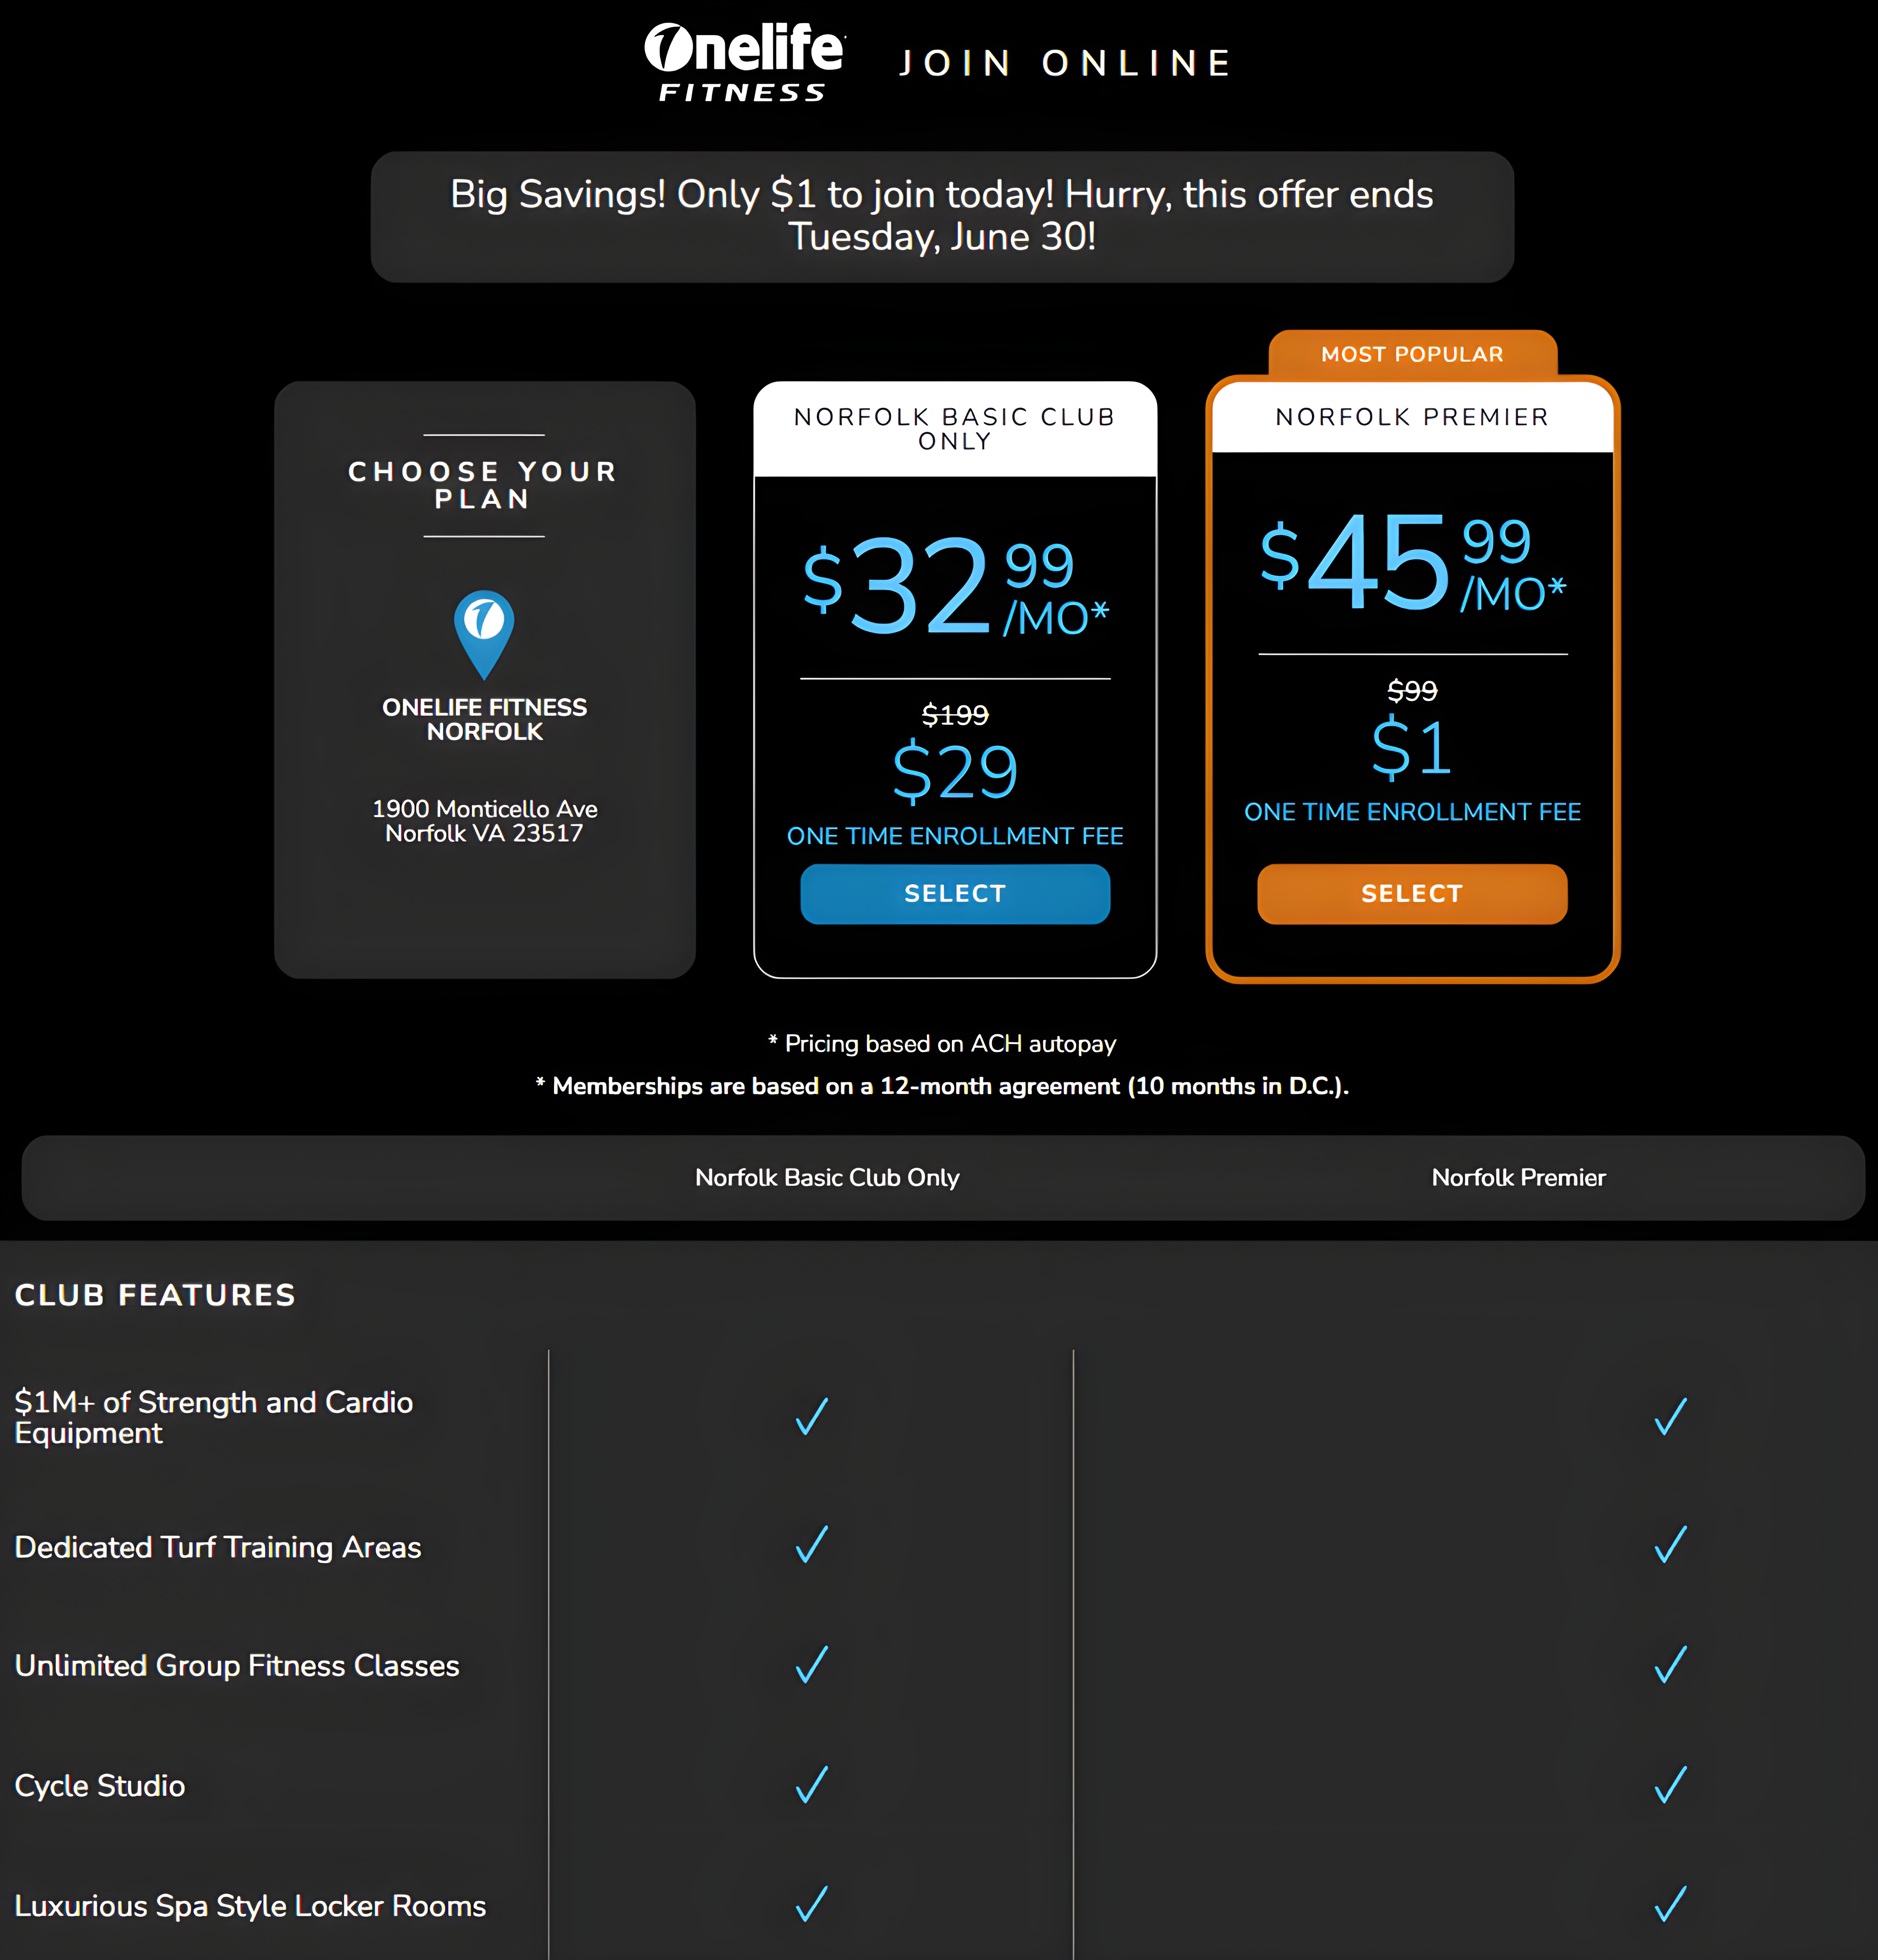Screen dimensions: 1878x1960
Task: Click the $1 enrollment fee in Premier card
Action: [1412, 748]
